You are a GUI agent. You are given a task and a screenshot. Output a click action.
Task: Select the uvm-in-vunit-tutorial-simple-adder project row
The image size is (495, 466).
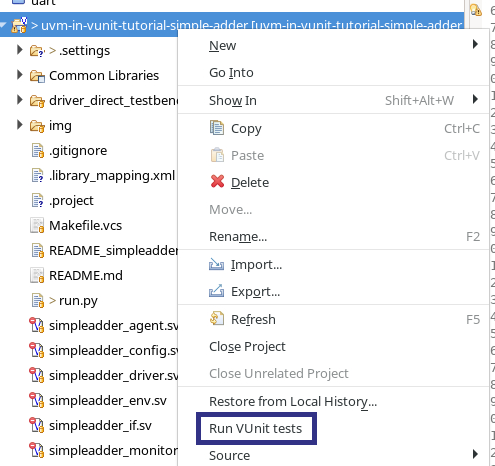click(x=232, y=25)
